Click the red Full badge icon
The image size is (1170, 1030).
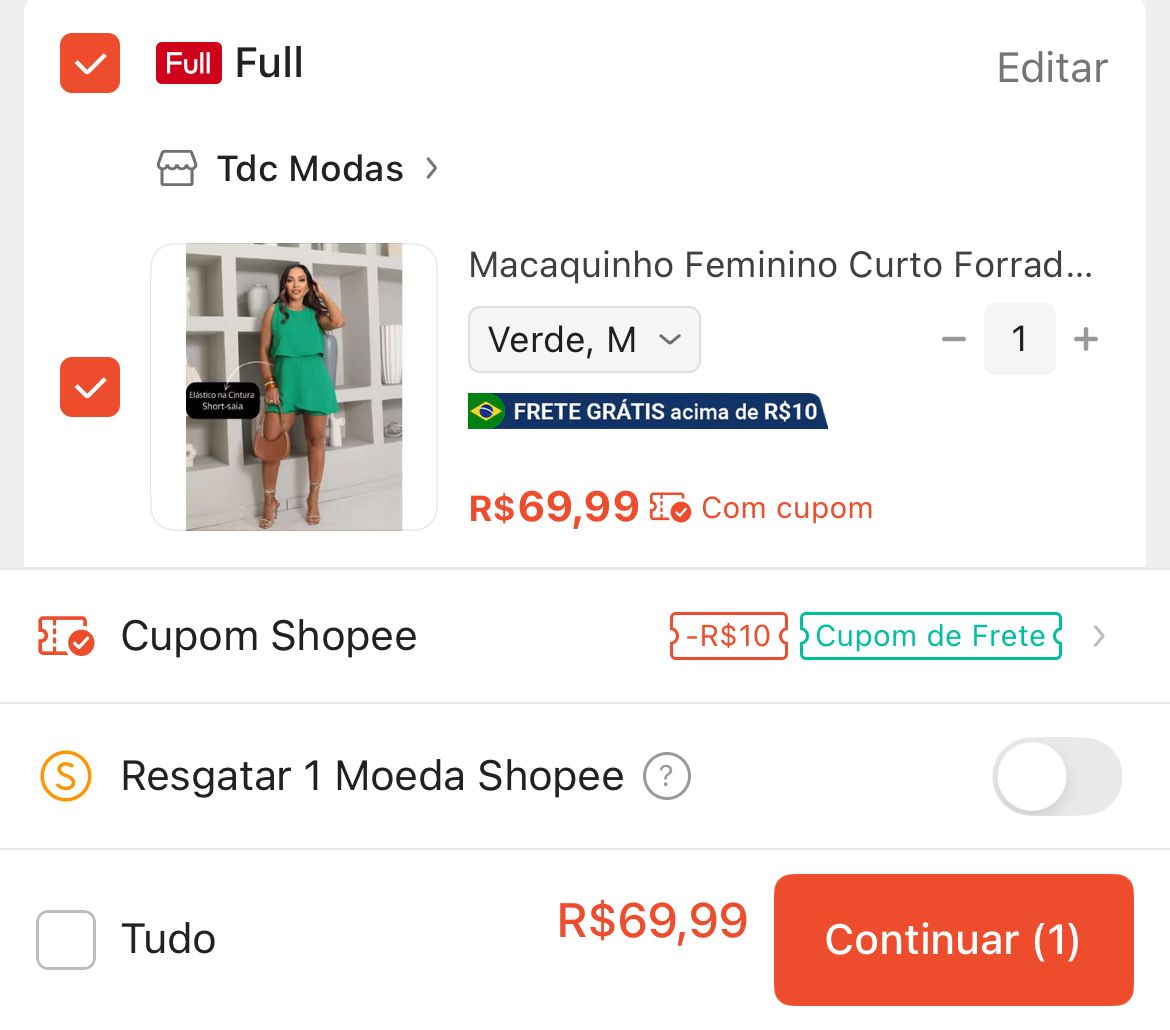[x=188, y=62]
